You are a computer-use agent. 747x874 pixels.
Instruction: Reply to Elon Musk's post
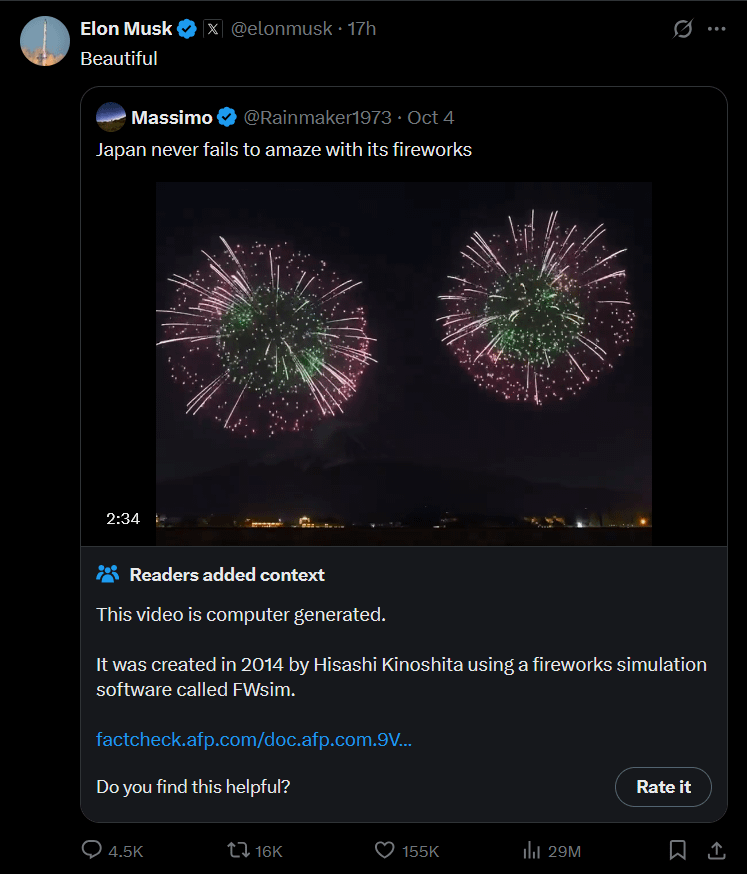tap(93, 851)
